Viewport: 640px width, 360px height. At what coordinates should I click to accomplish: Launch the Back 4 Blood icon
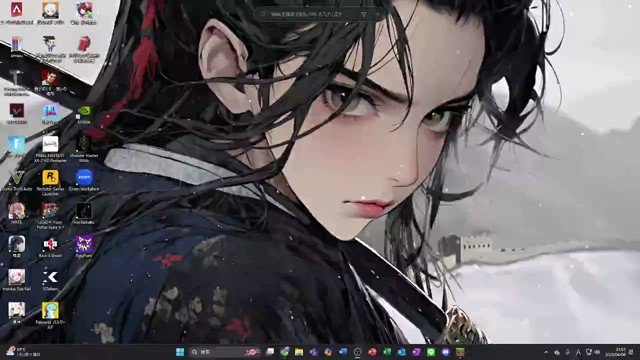click(50, 247)
